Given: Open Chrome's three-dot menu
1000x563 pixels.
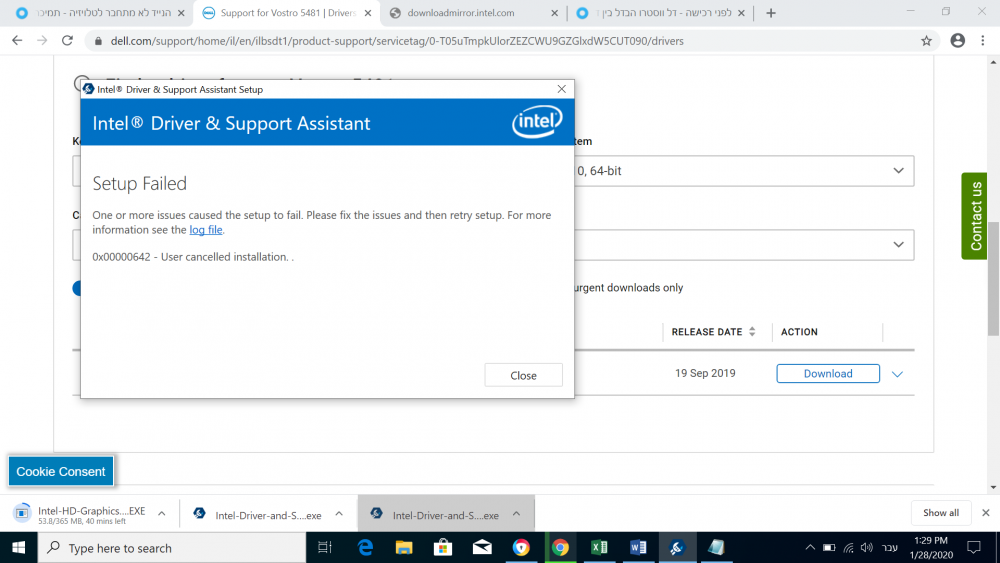Looking at the screenshot, I should 983,40.
